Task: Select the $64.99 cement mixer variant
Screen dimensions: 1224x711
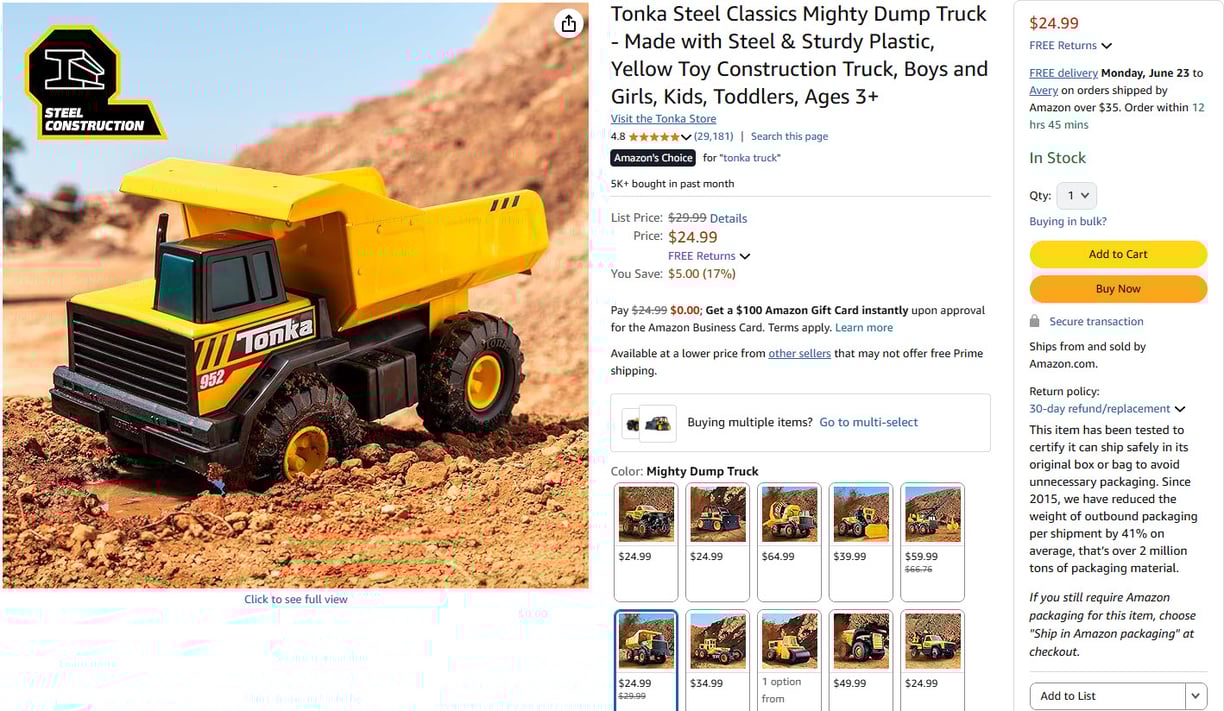Action: [x=789, y=542]
